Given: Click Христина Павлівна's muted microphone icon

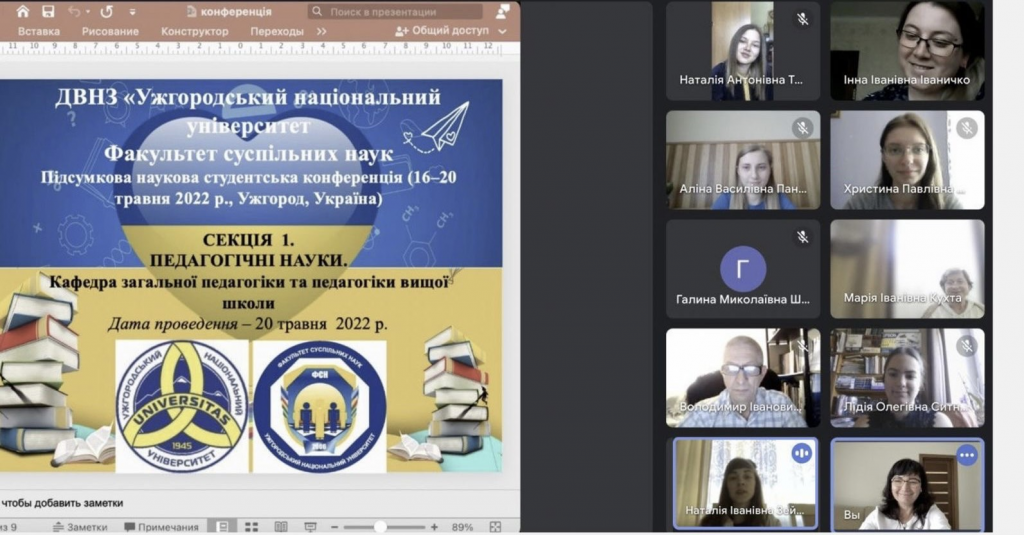Looking at the screenshot, I should click(967, 127).
